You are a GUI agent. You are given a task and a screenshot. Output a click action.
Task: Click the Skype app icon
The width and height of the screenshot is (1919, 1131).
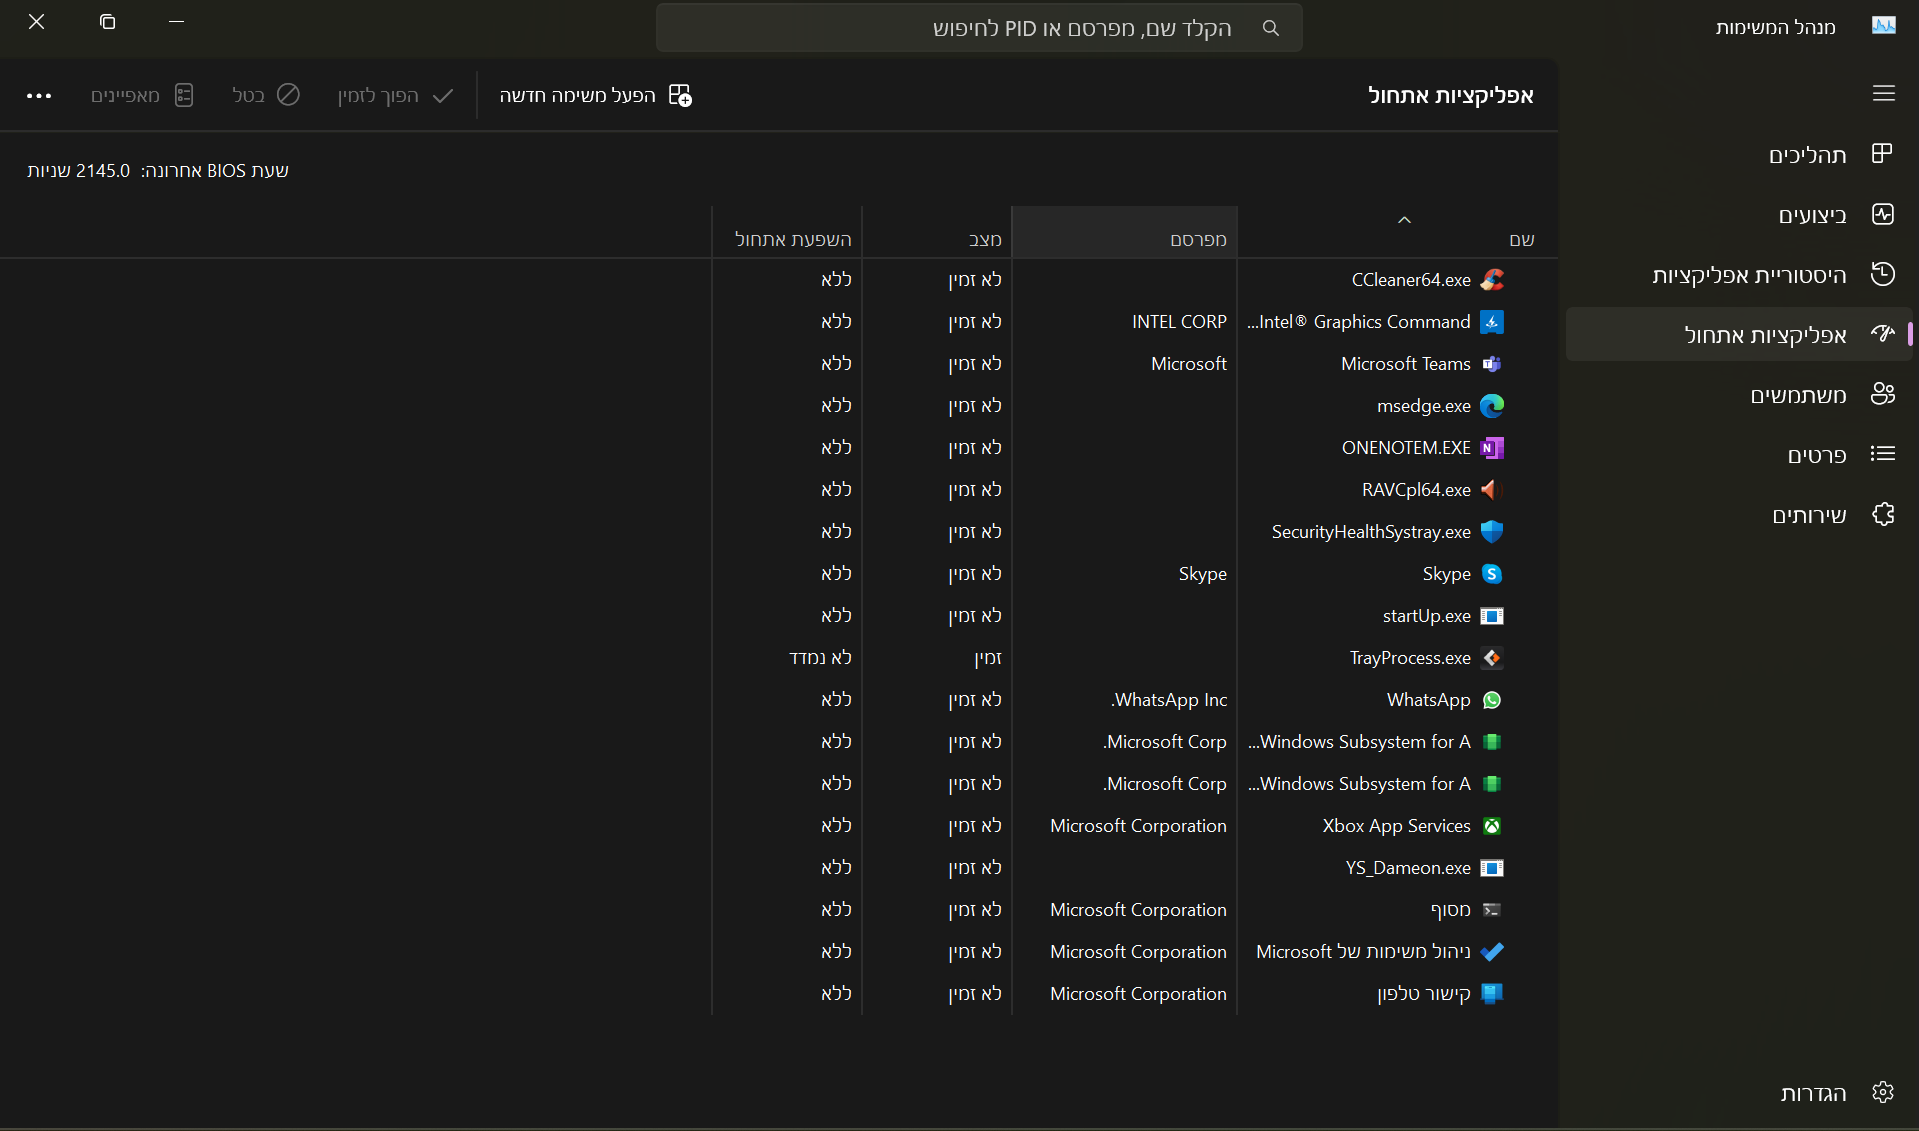click(1492, 574)
